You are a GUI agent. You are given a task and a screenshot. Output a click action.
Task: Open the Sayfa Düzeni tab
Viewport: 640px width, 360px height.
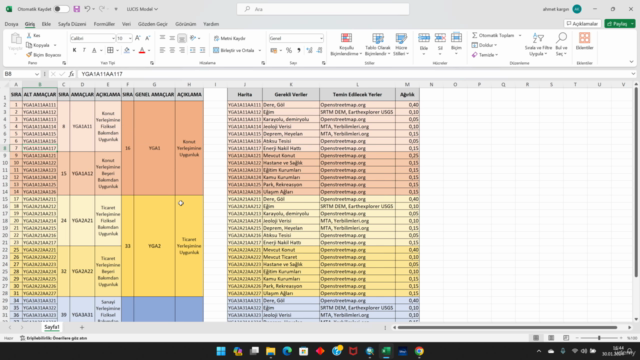72,24
